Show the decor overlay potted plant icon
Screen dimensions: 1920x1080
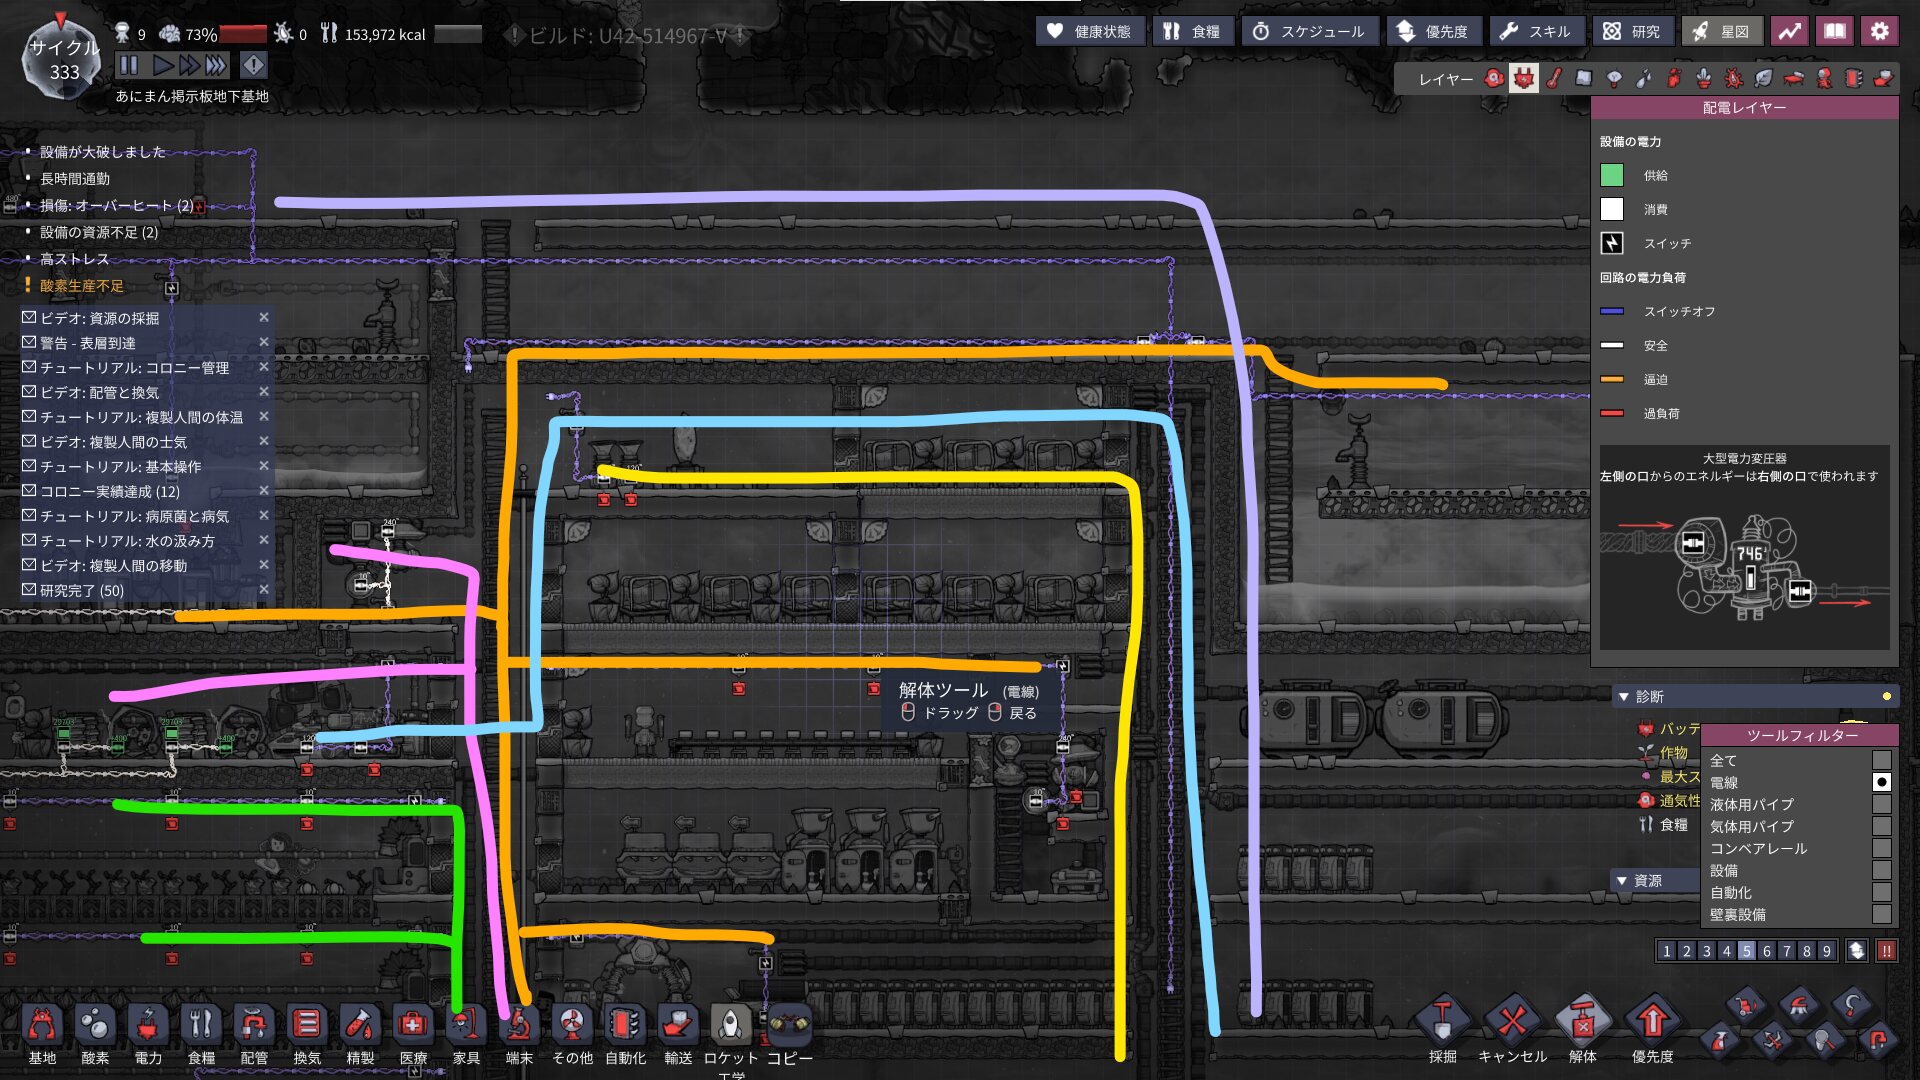click(x=1703, y=78)
